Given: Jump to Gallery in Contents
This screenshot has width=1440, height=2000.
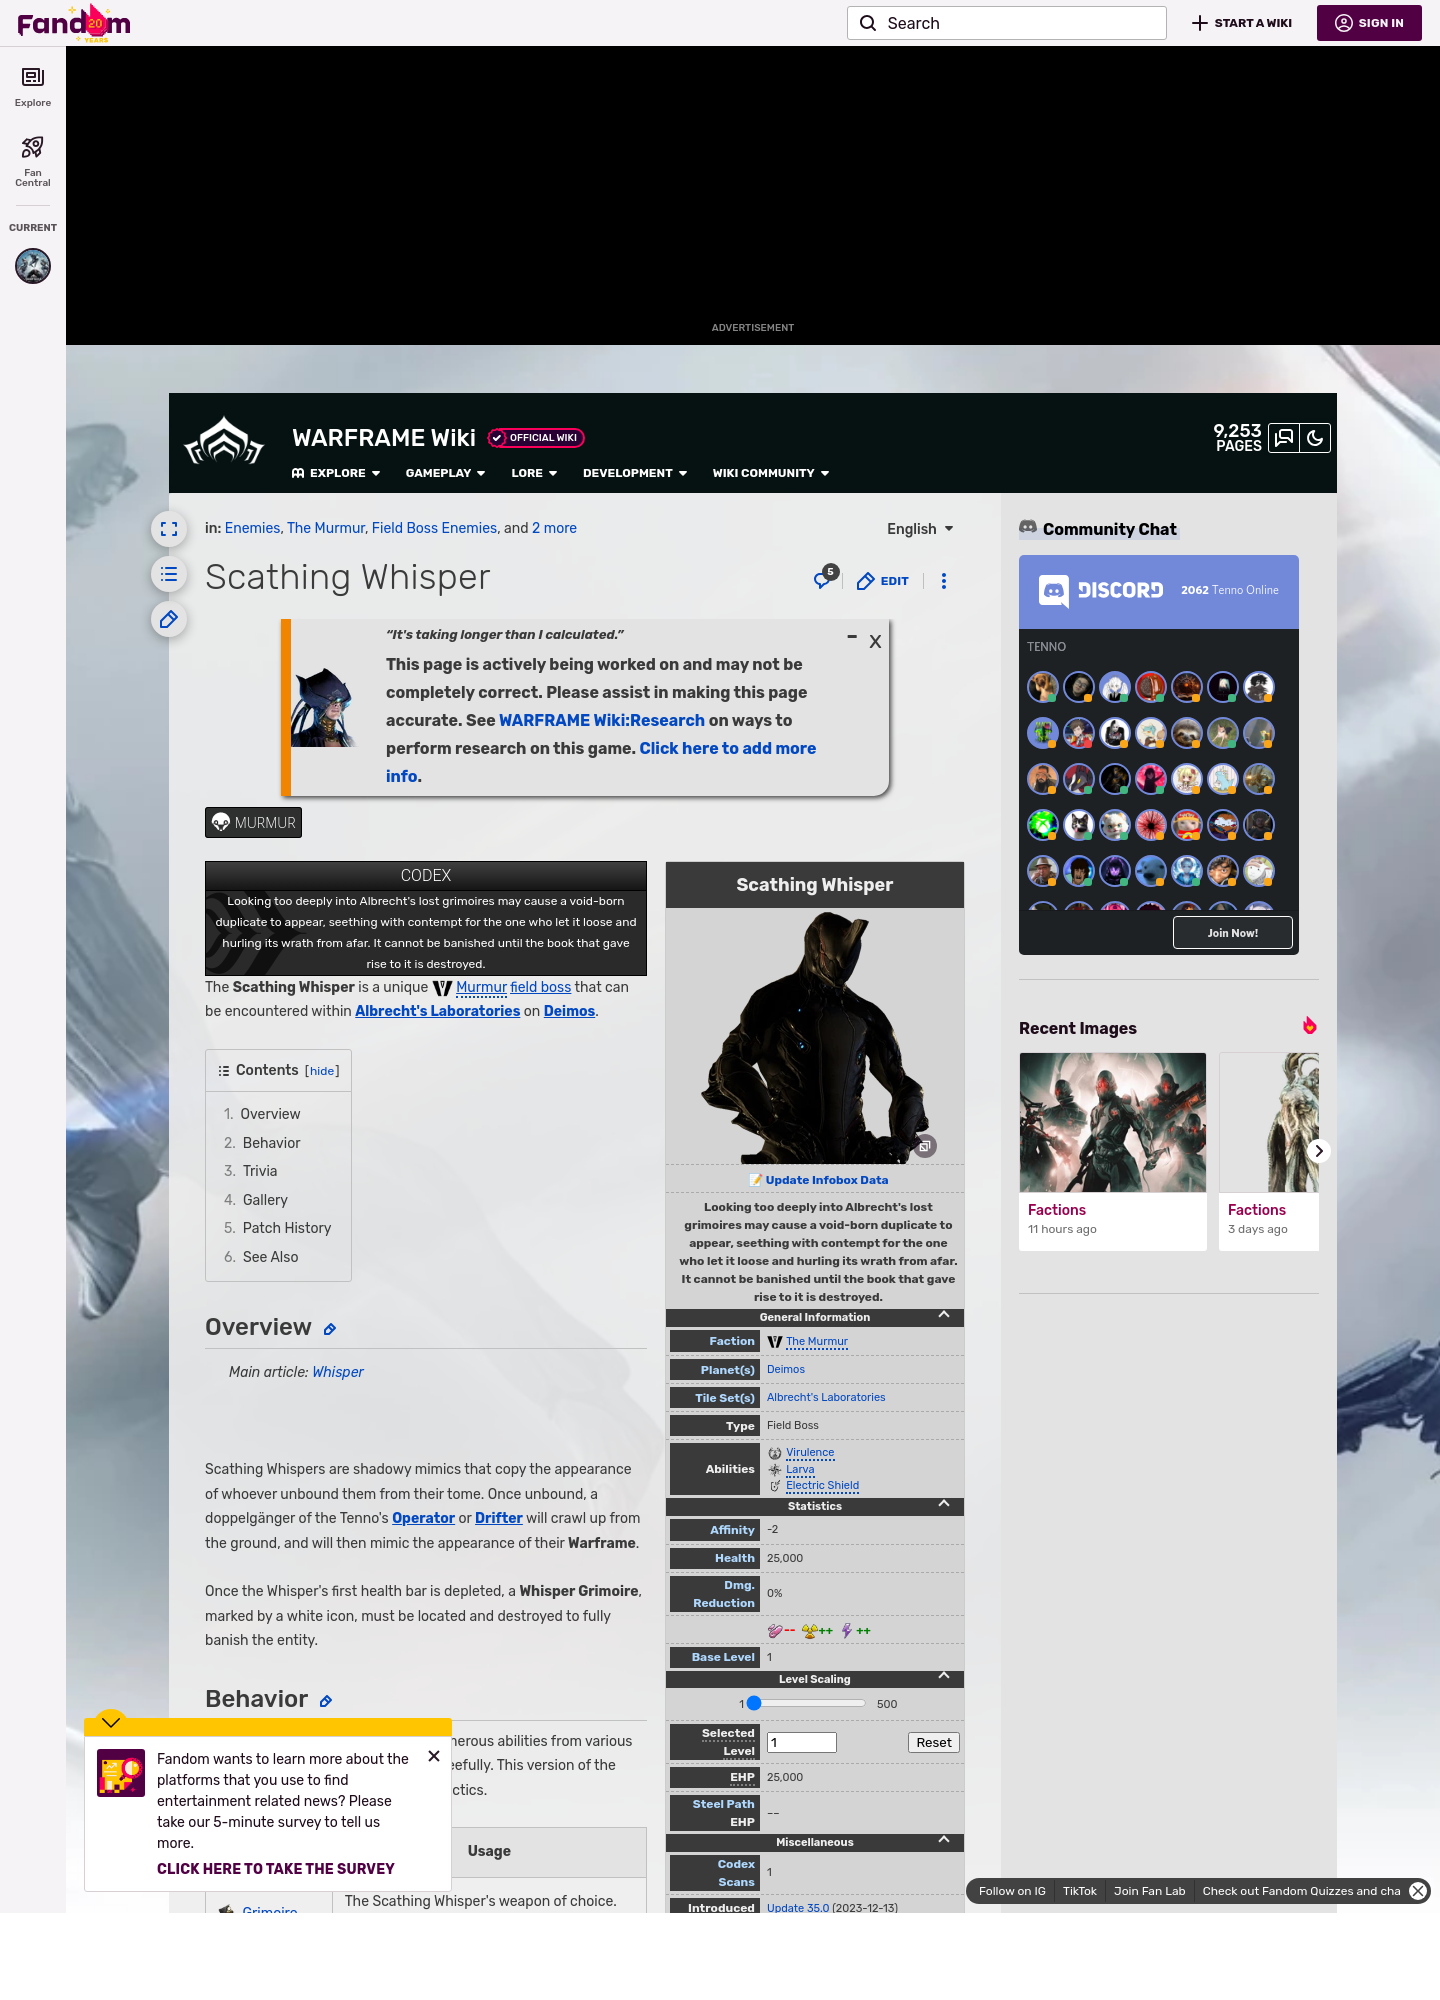Looking at the screenshot, I should click(265, 1200).
